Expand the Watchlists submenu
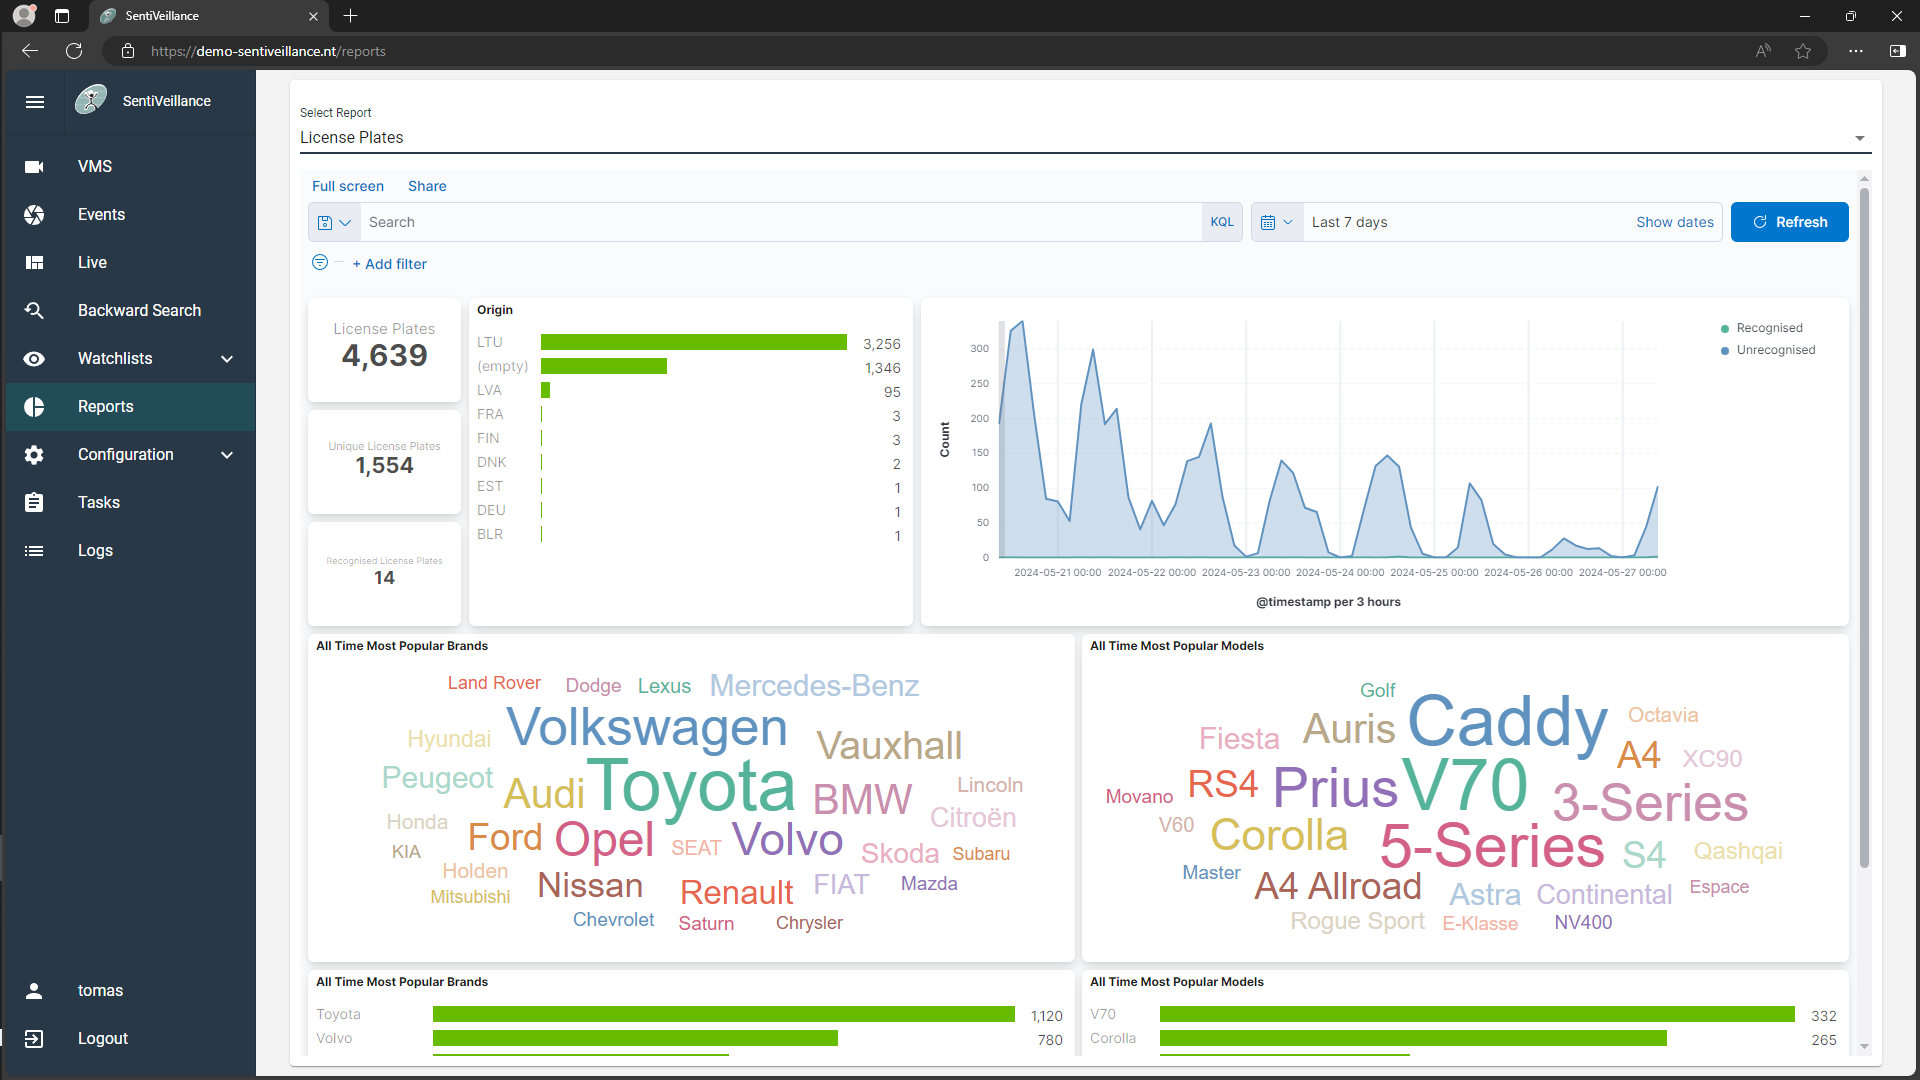This screenshot has height=1080, width=1920. (227, 359)
